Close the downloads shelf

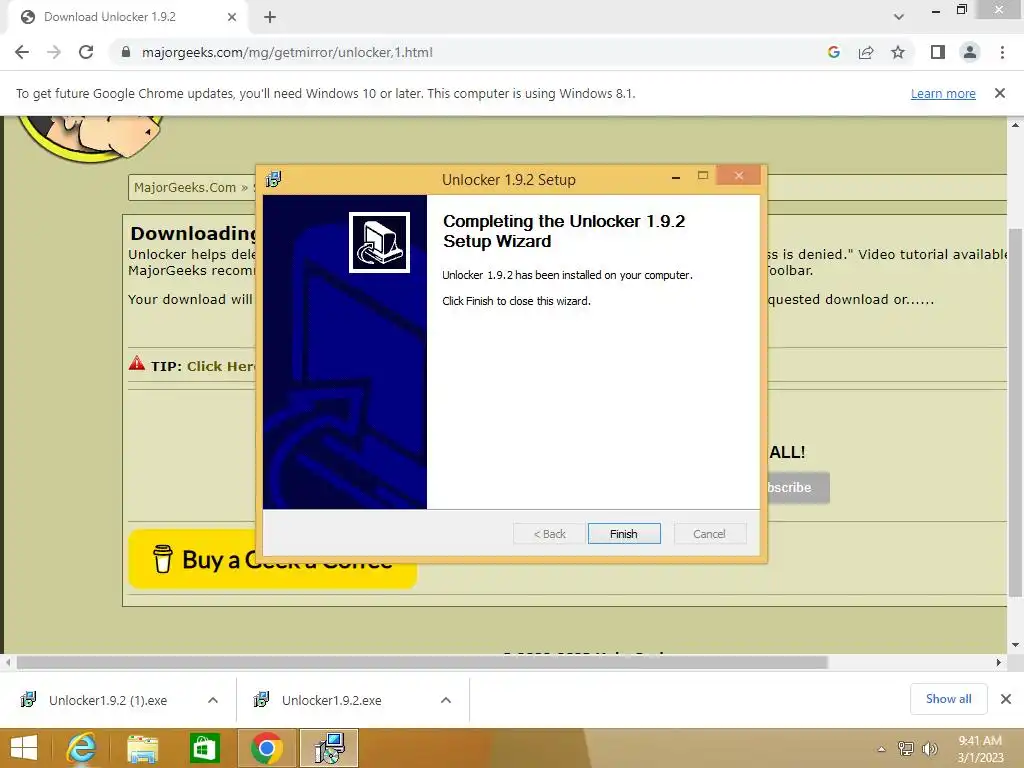click(1006, 699)
